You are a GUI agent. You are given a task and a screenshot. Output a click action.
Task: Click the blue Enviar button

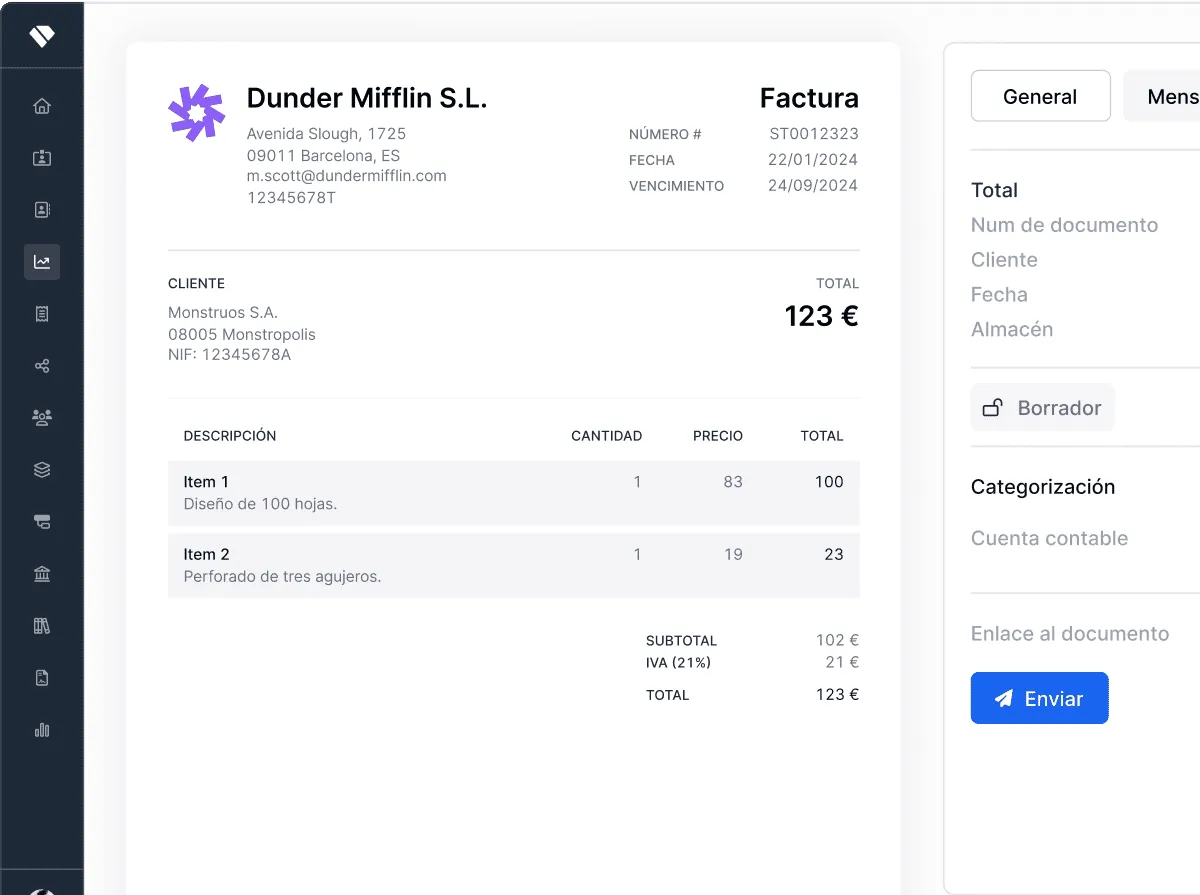pos(1039,698)
